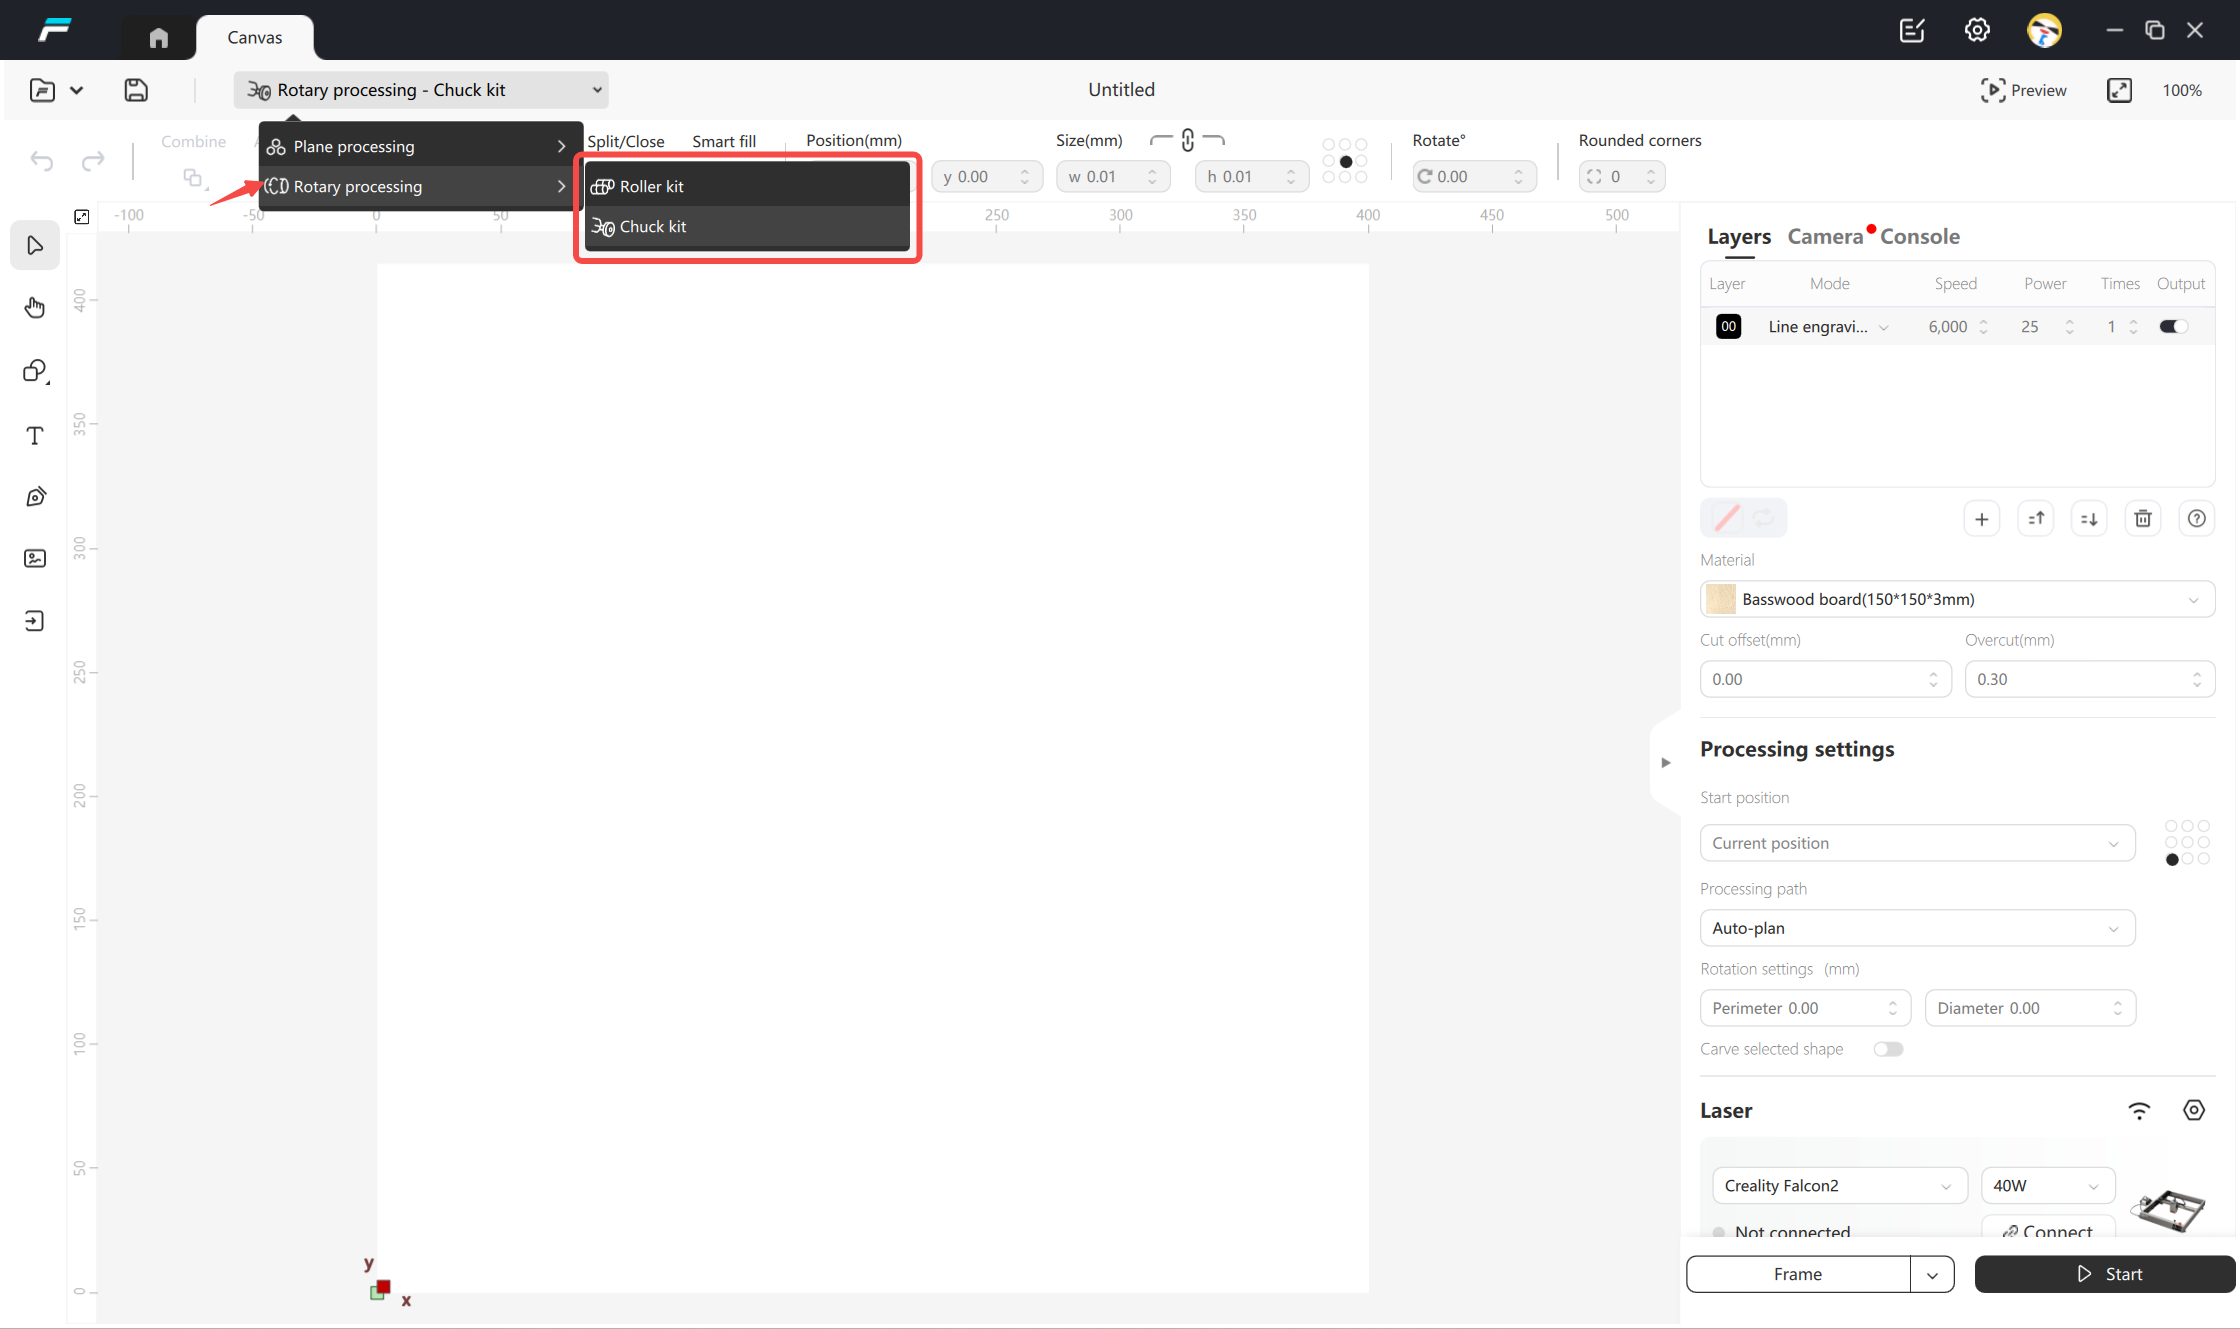Open the Material Basswood board dropdown

pyautogui.click(x=1956, y=599)
